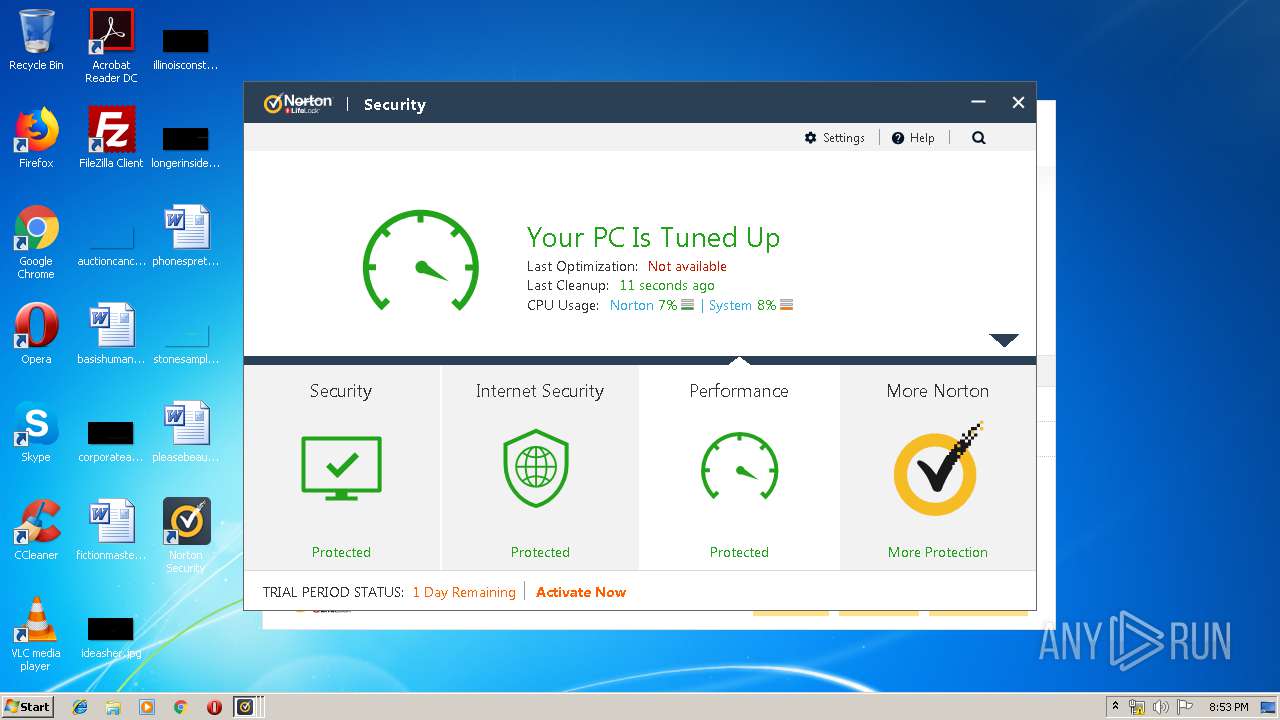1280x720 pixels.
Task: Switch to Norton taskbar button
Action: point(246,707)
